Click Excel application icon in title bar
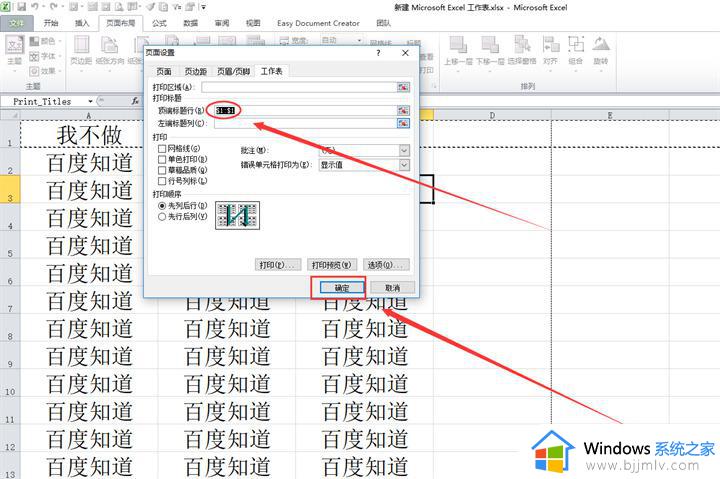The width and height of the screenshot is (720, 479). [x=6, y=7]
